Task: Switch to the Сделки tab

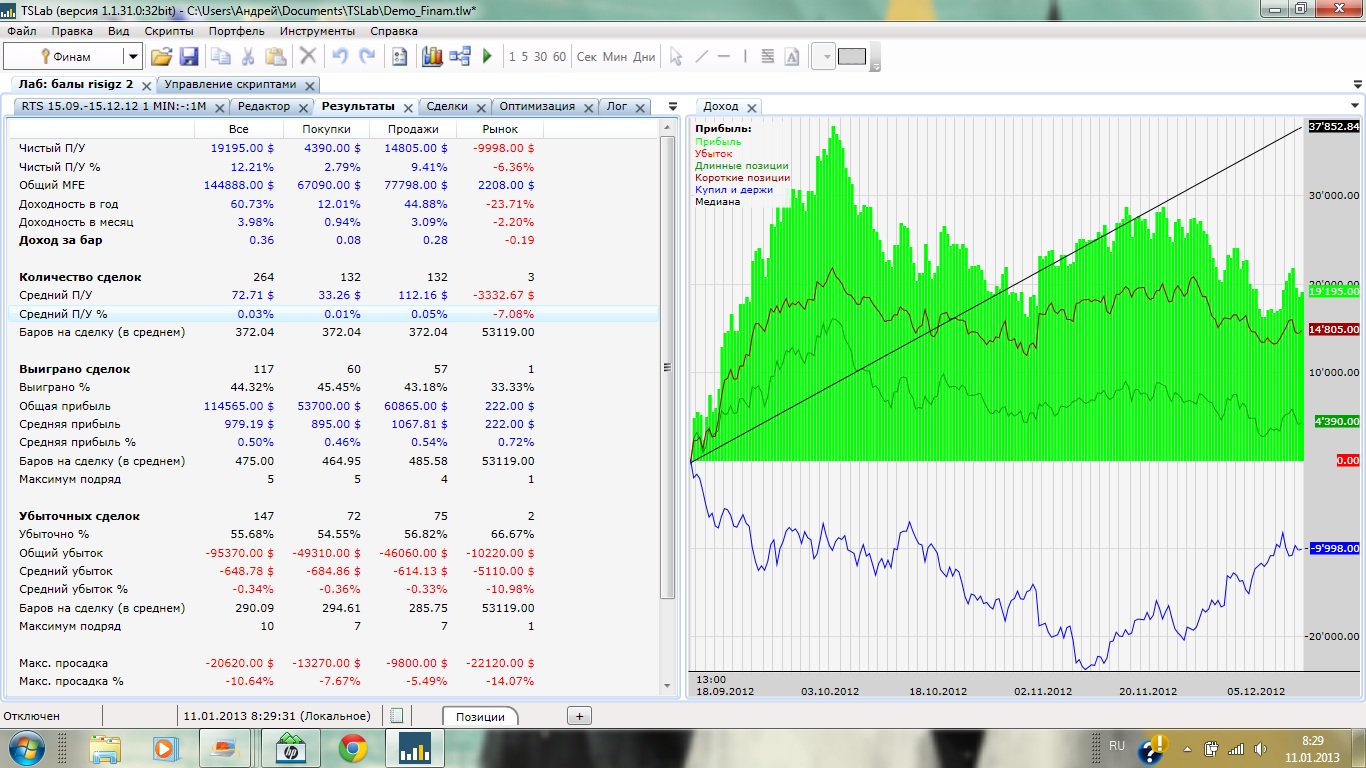Action: coord(447,106)
